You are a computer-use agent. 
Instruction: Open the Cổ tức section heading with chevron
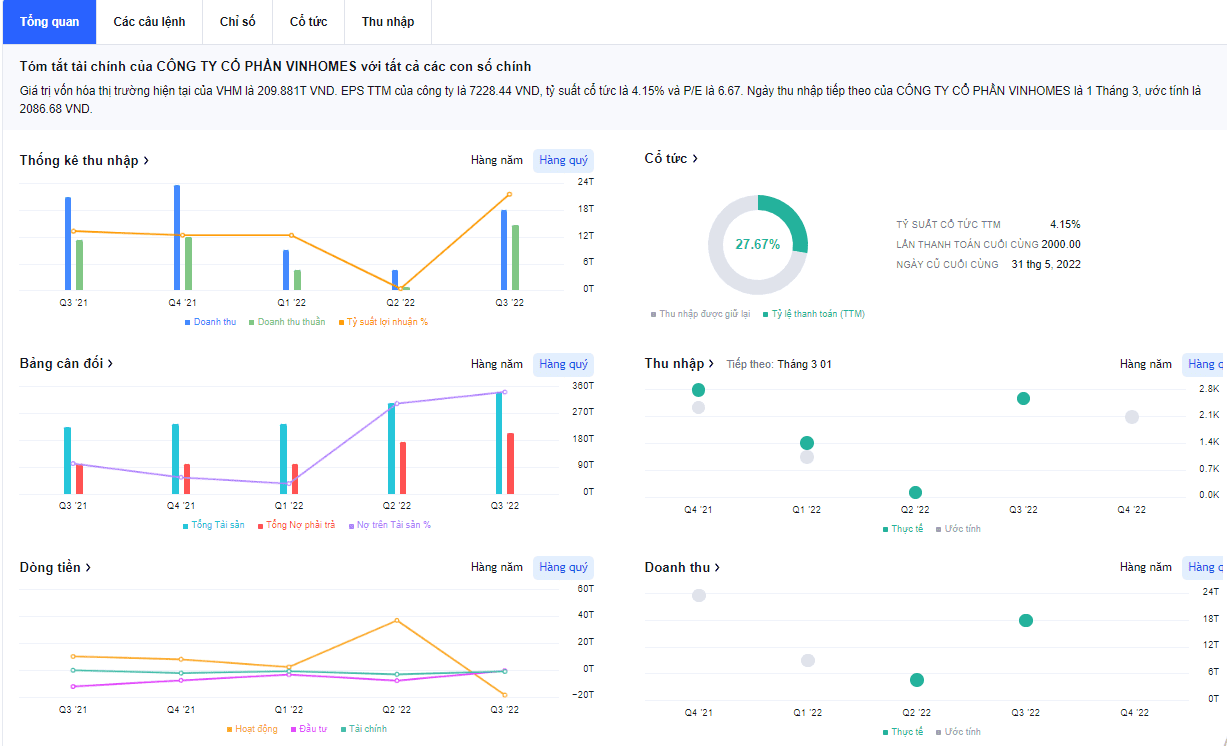(671, 158)
